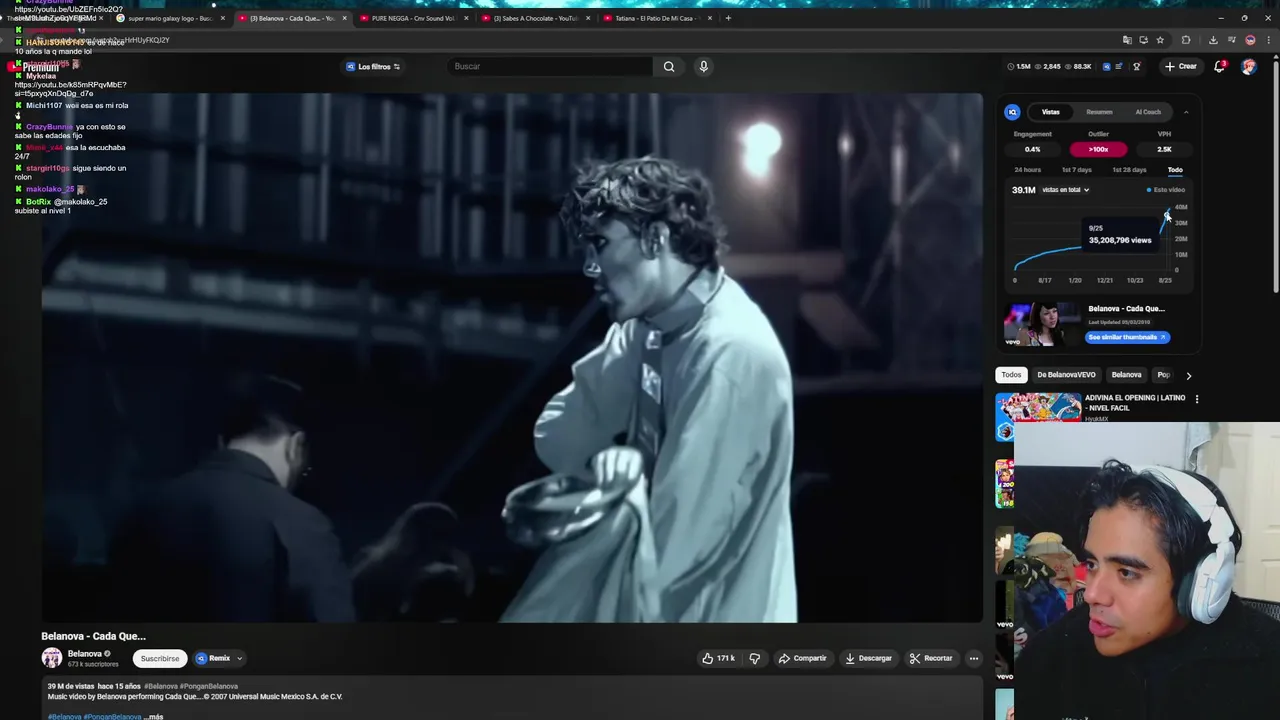
Task: Open browser extensions puzzle icon
Action: click(1186, 40)
